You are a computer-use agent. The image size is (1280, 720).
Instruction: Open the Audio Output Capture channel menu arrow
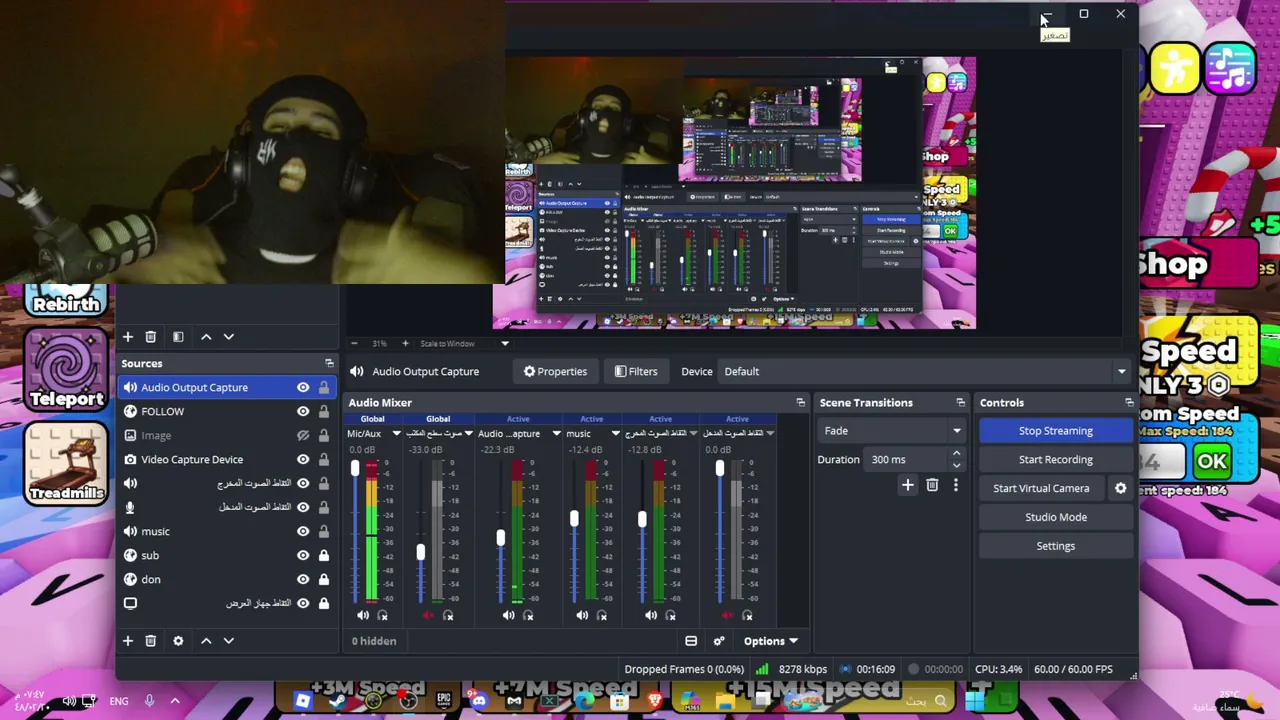click(556, 434)
